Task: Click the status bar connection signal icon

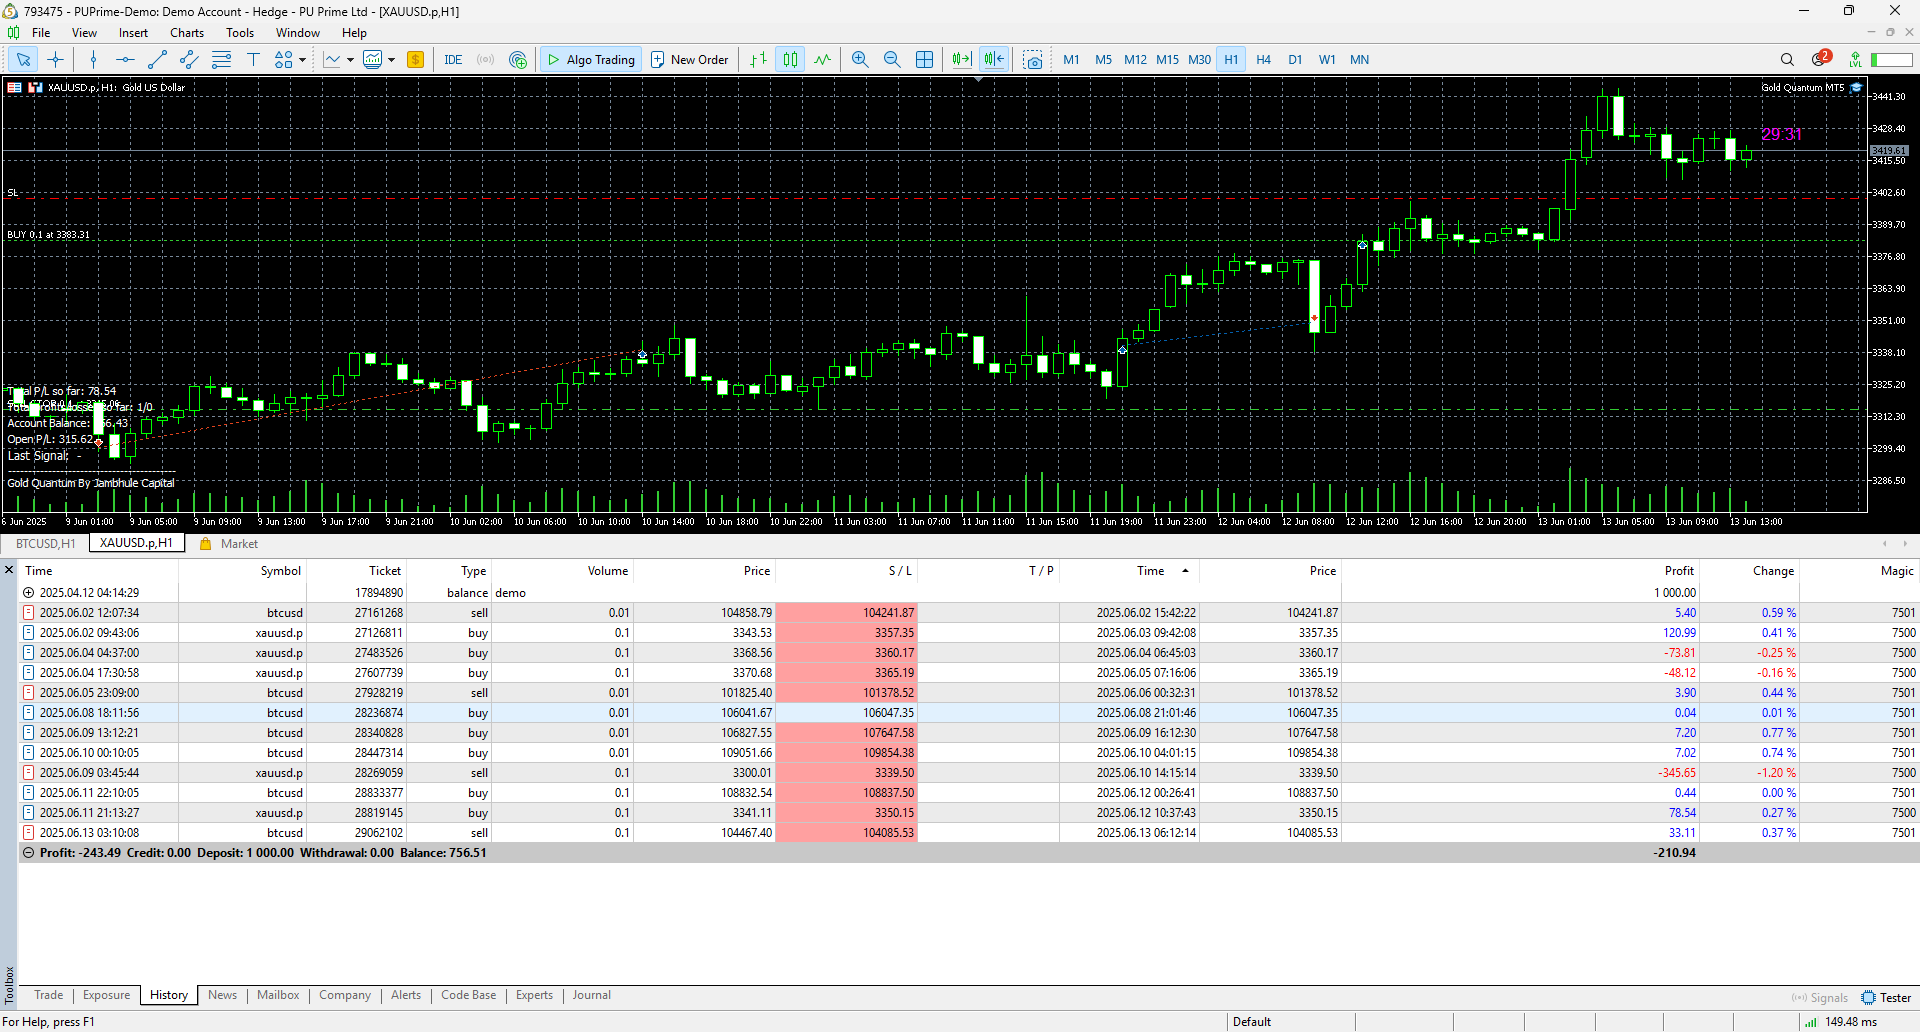Action: [1811, 1022]
